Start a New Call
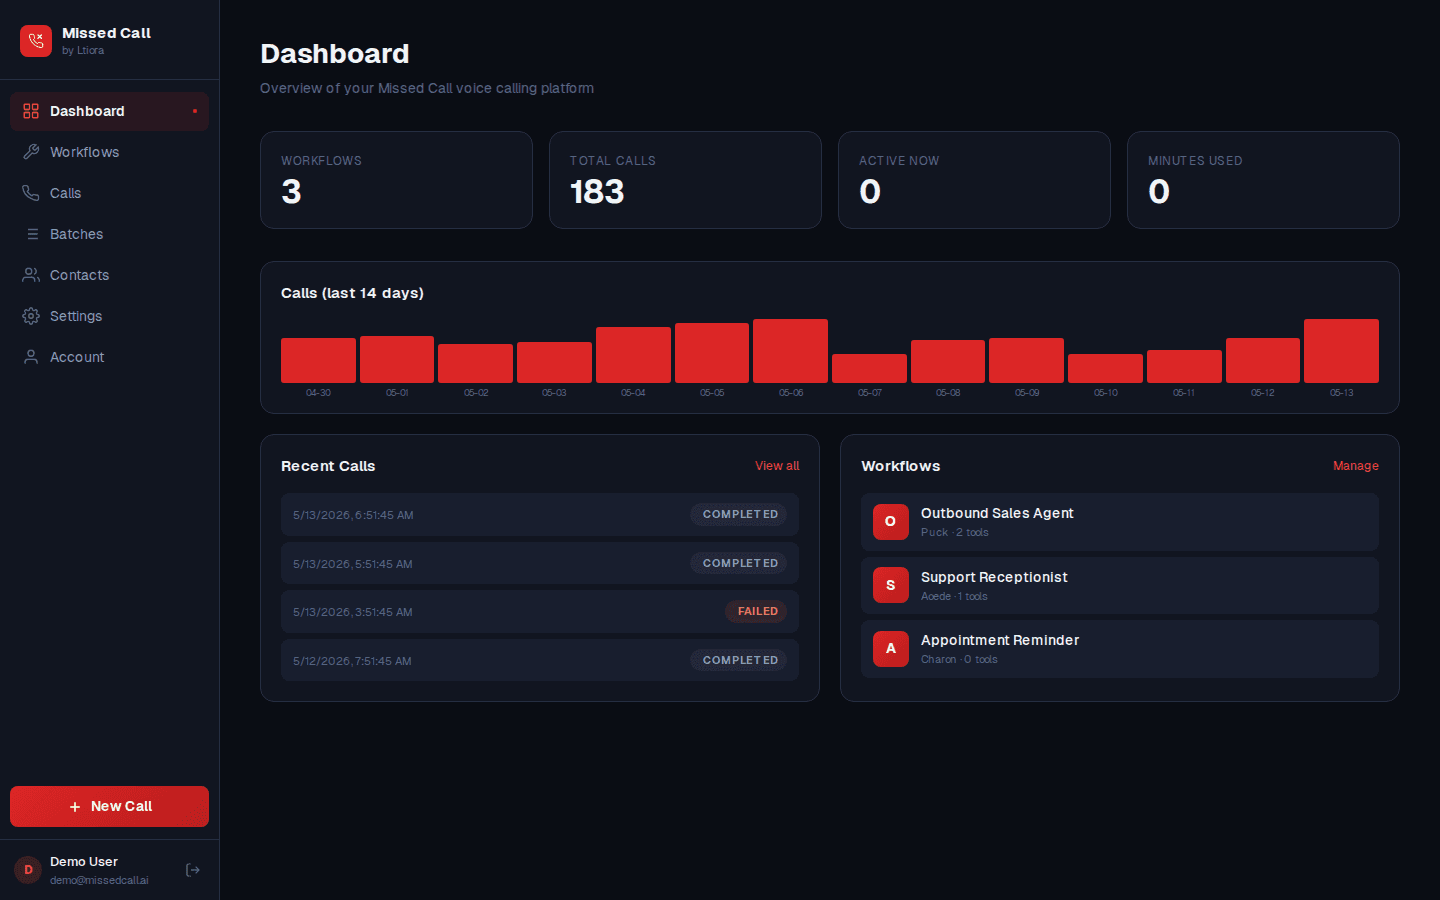 [109, 806]
